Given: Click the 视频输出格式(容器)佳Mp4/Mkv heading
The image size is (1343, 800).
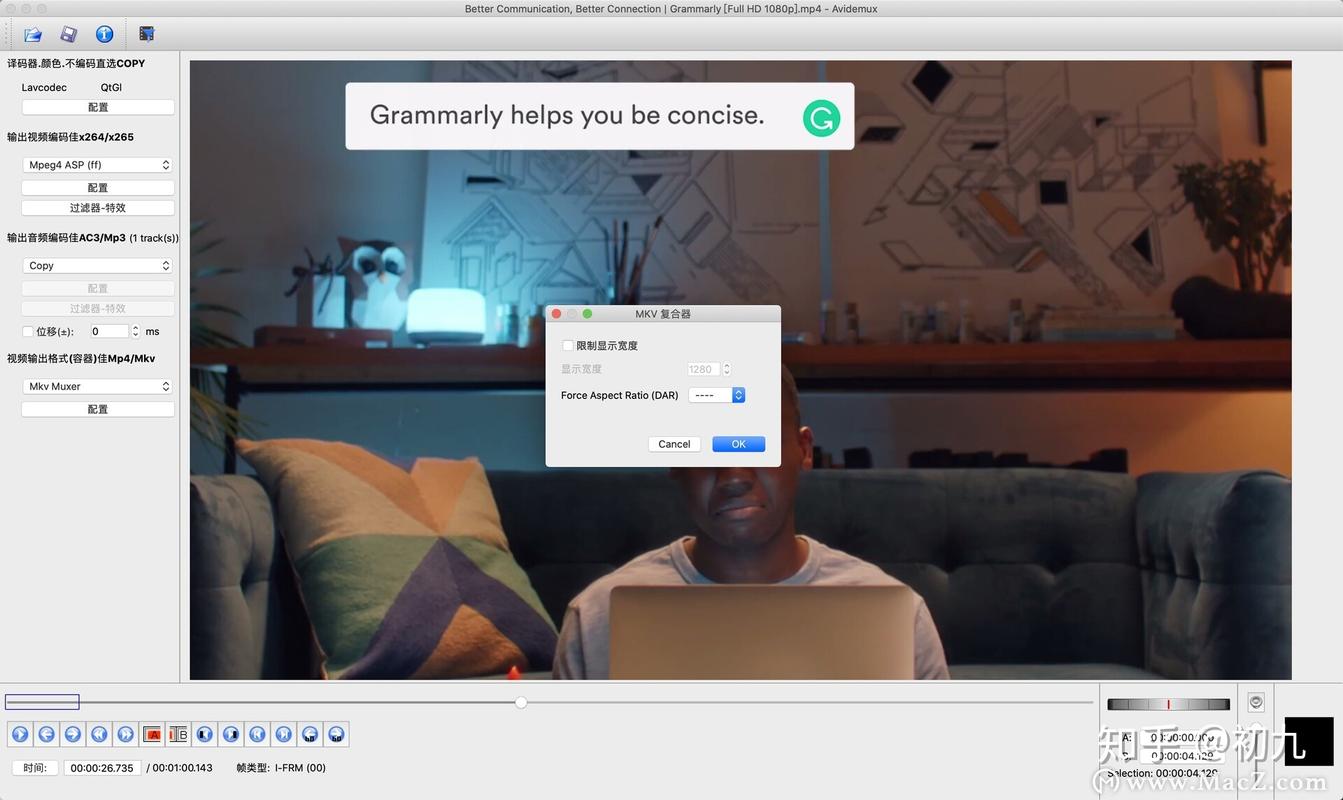Looking at the screenshot, I should pyautogui.click(x=81, y=358).
